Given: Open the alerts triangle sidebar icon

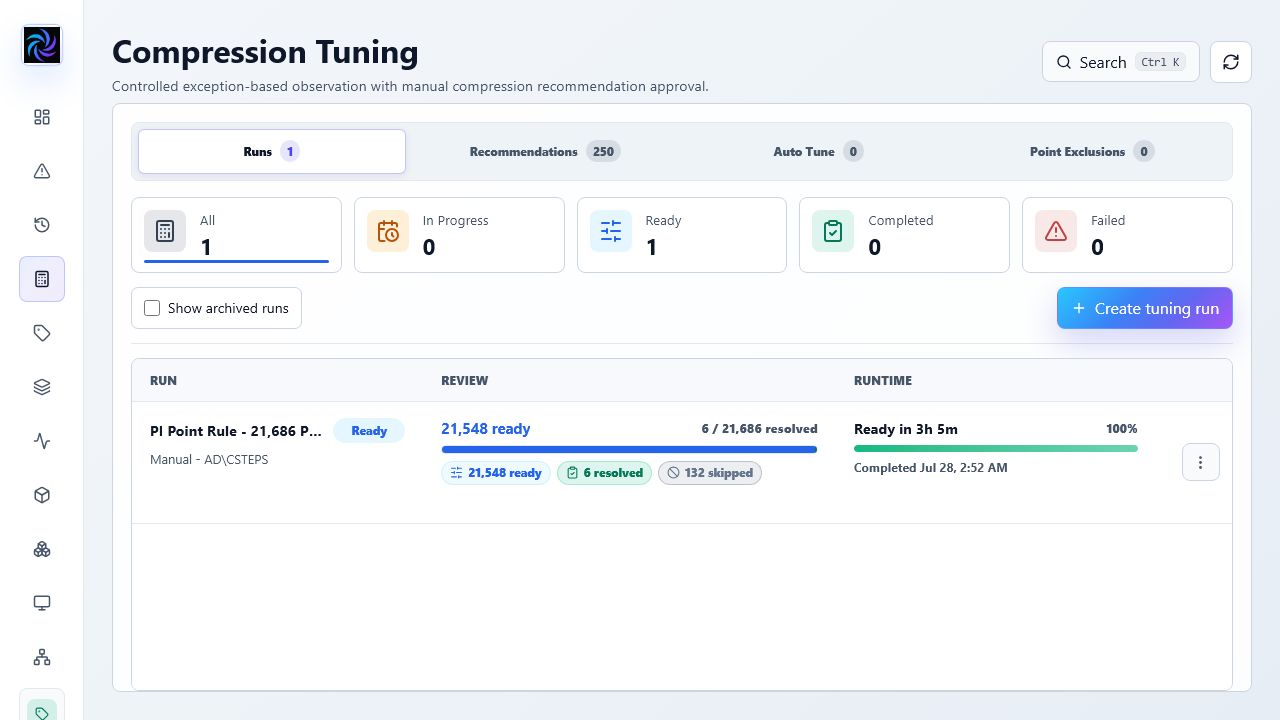Looking at the screenshot, I should (x=42, y=171).
